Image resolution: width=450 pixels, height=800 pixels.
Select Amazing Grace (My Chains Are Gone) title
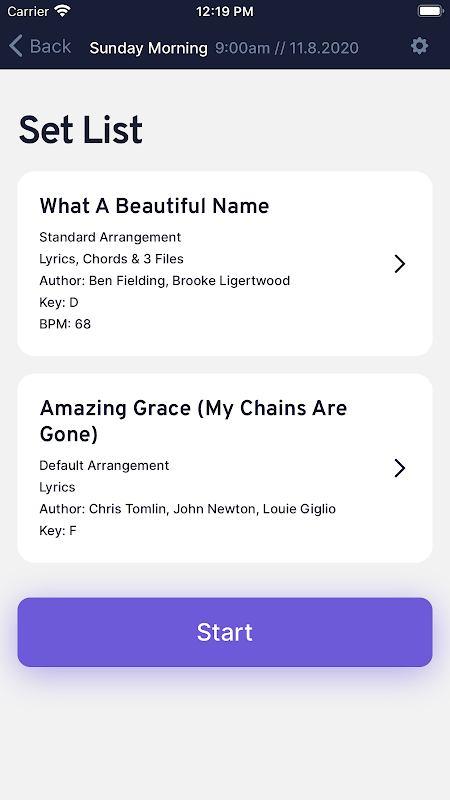coord(193,421)
